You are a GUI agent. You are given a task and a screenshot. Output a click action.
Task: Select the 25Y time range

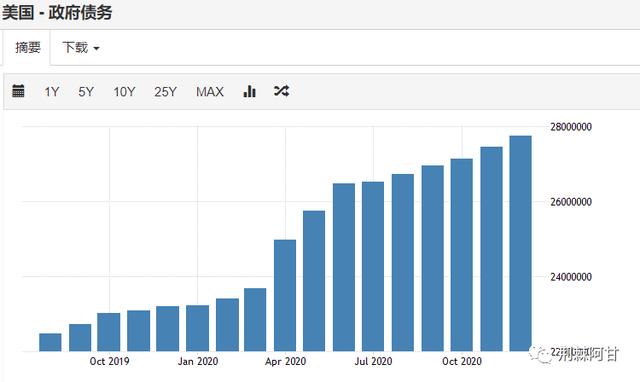[x=165, y=91]
